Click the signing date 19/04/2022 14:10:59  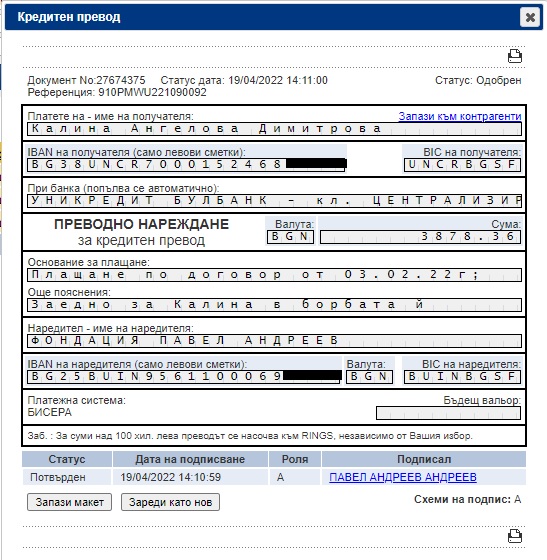tap(170, 477)
